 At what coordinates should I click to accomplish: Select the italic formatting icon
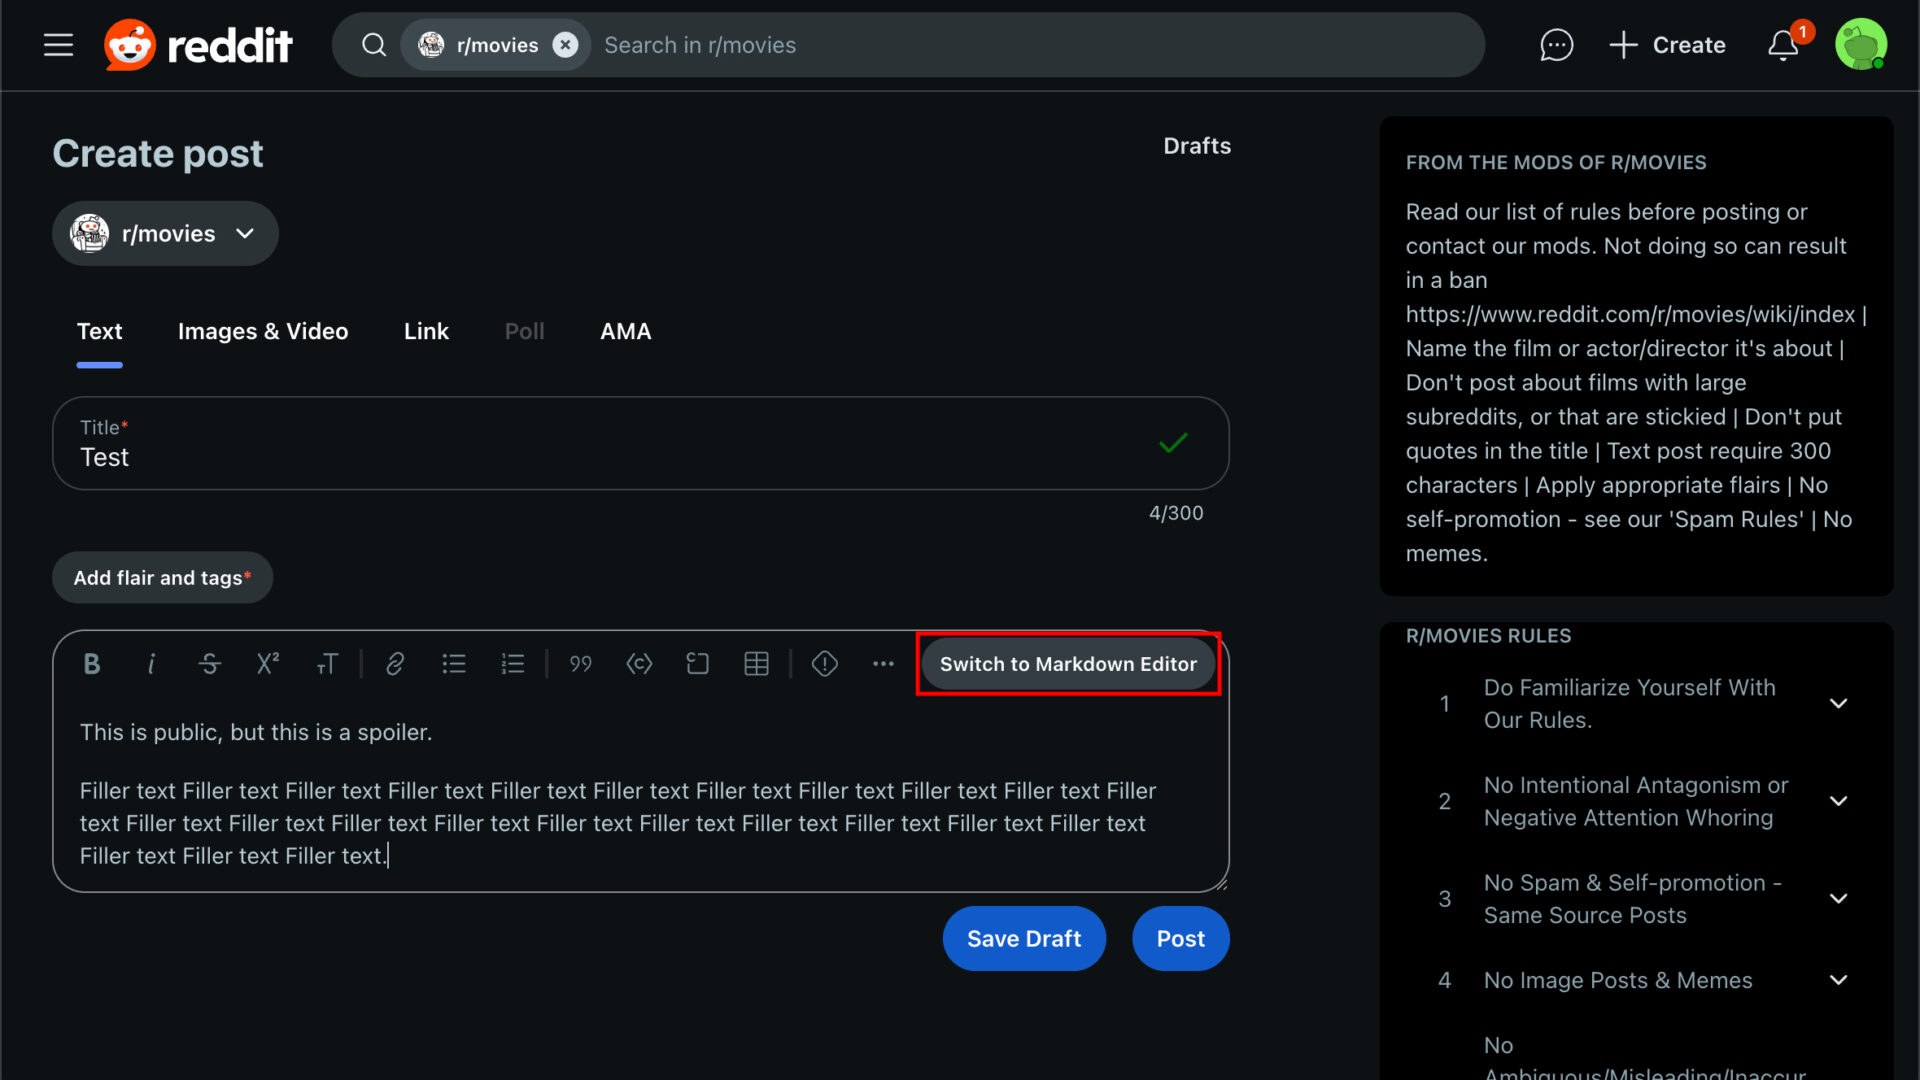(x=150, y=663)
